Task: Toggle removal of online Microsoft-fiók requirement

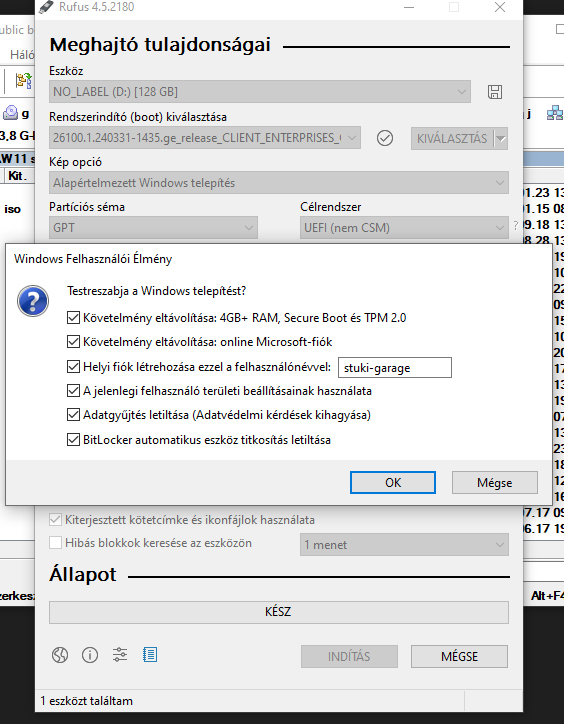Action: [73, 342]
